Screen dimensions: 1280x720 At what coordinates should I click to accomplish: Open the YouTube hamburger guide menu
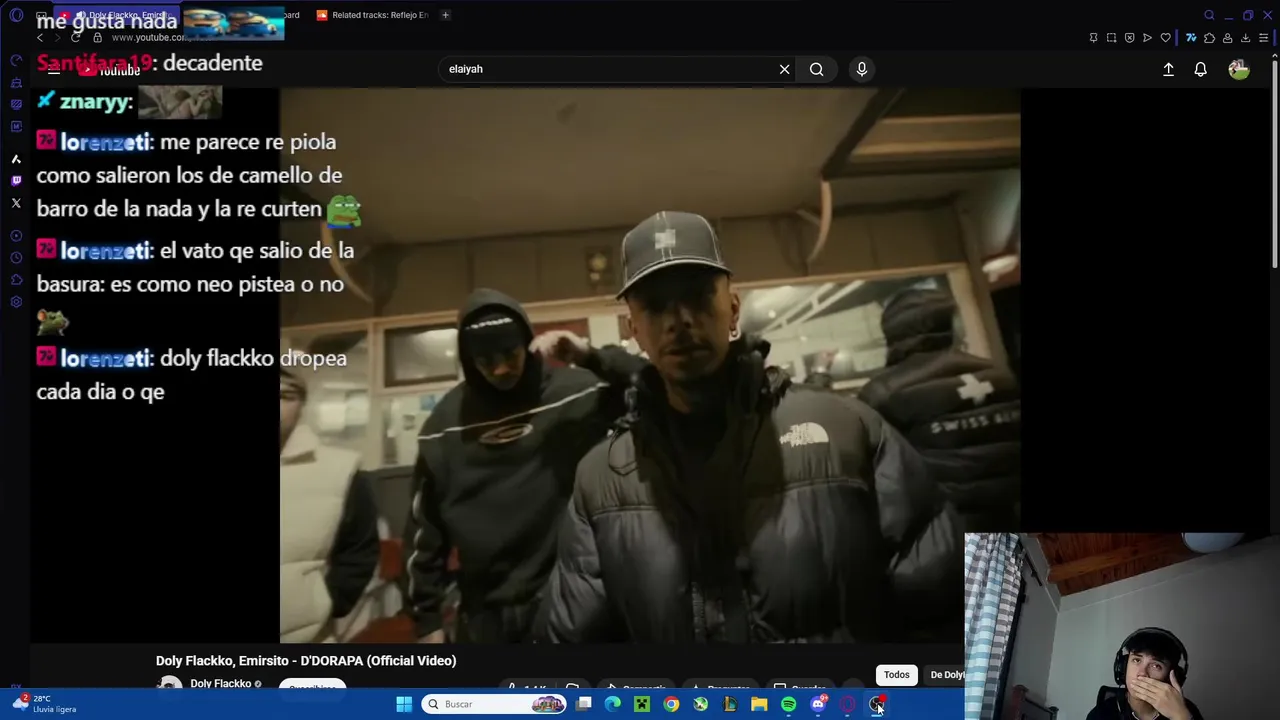[x=54, y=69]
